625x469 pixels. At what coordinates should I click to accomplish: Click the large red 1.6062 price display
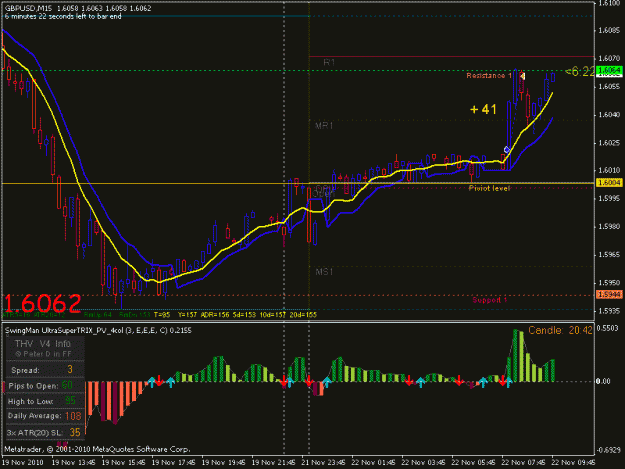(x=42, y=304)
